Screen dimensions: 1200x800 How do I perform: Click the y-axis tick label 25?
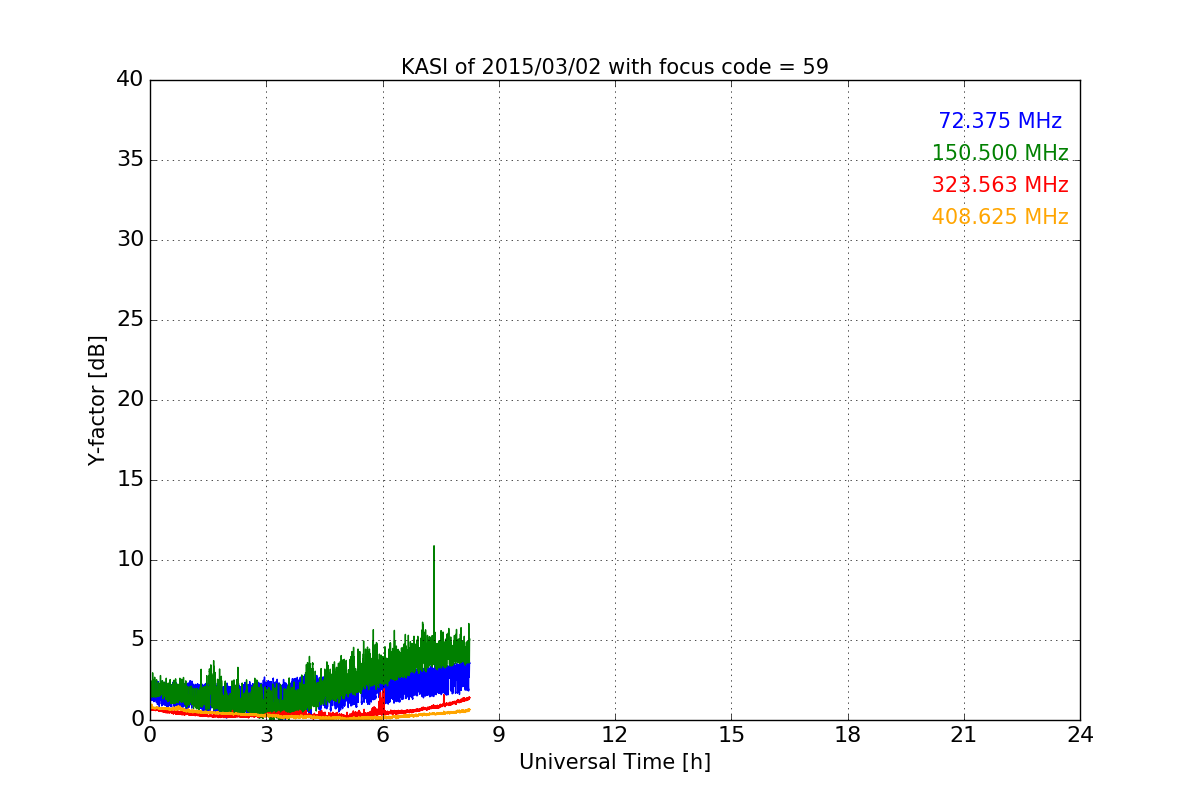[x=130, y=320]
